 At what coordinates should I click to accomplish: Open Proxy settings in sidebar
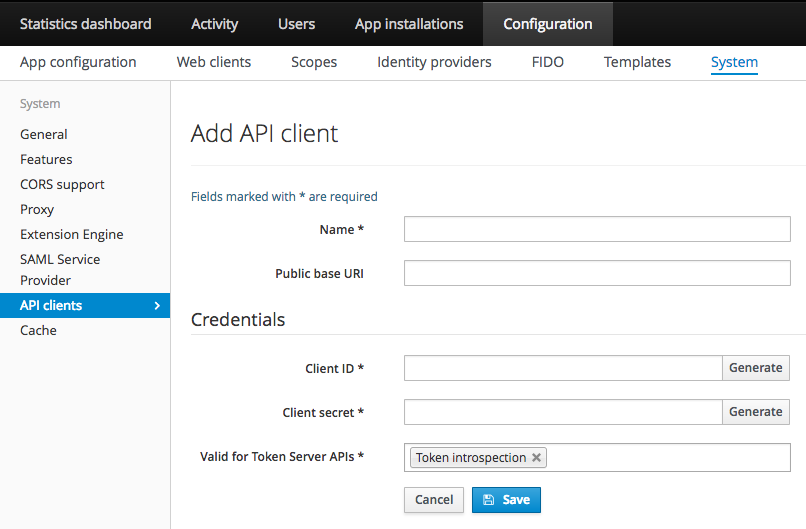pos(37,210)
